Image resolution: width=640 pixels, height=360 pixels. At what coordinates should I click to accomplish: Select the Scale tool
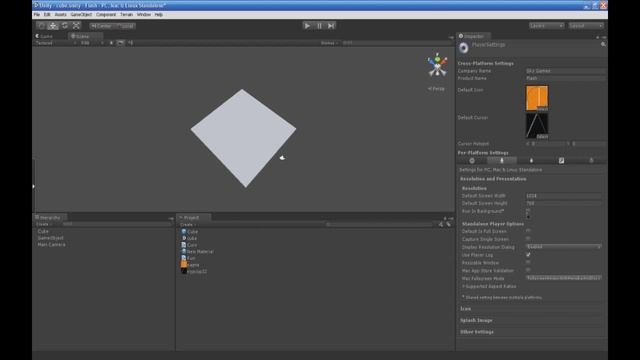pyautogui.click(x=76, y=26)
